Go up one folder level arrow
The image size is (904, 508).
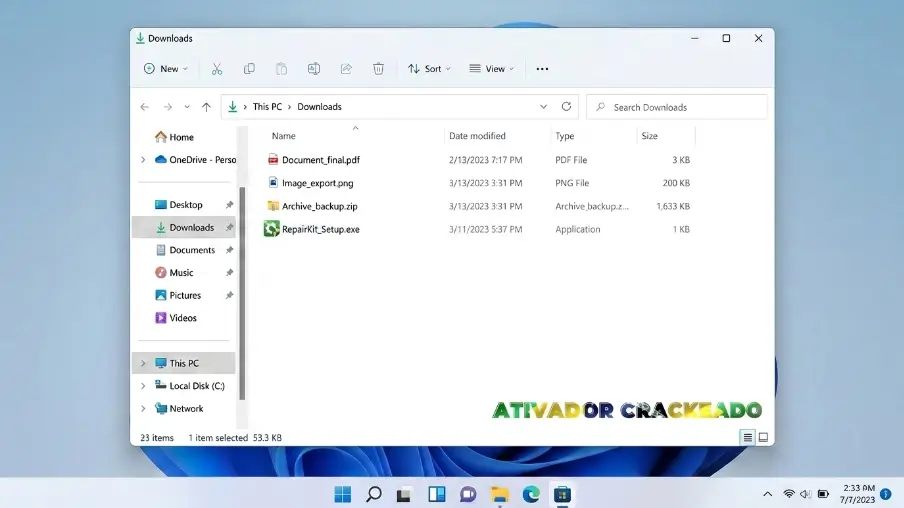point(206,107)
